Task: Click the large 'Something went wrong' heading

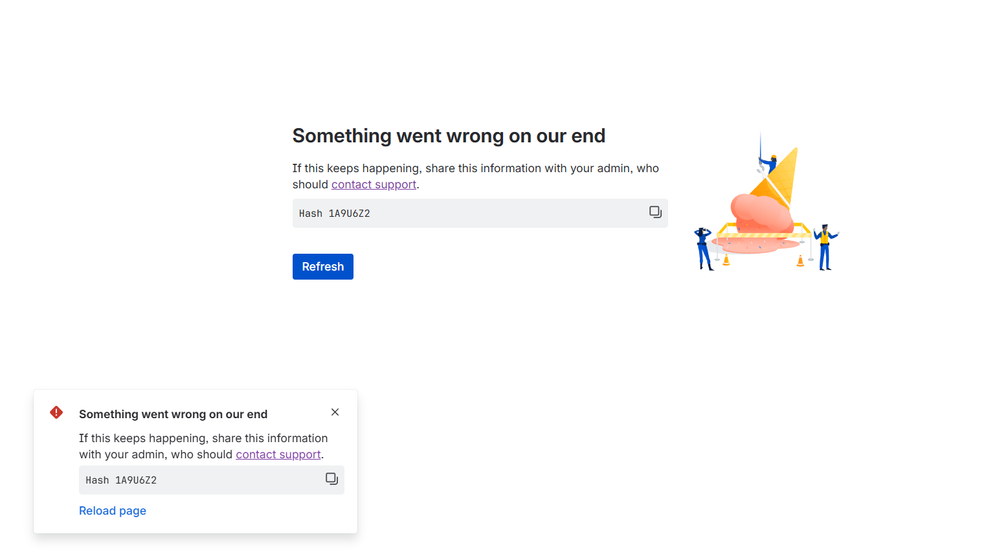Action: pyautogui.click(x=448, y=136)
